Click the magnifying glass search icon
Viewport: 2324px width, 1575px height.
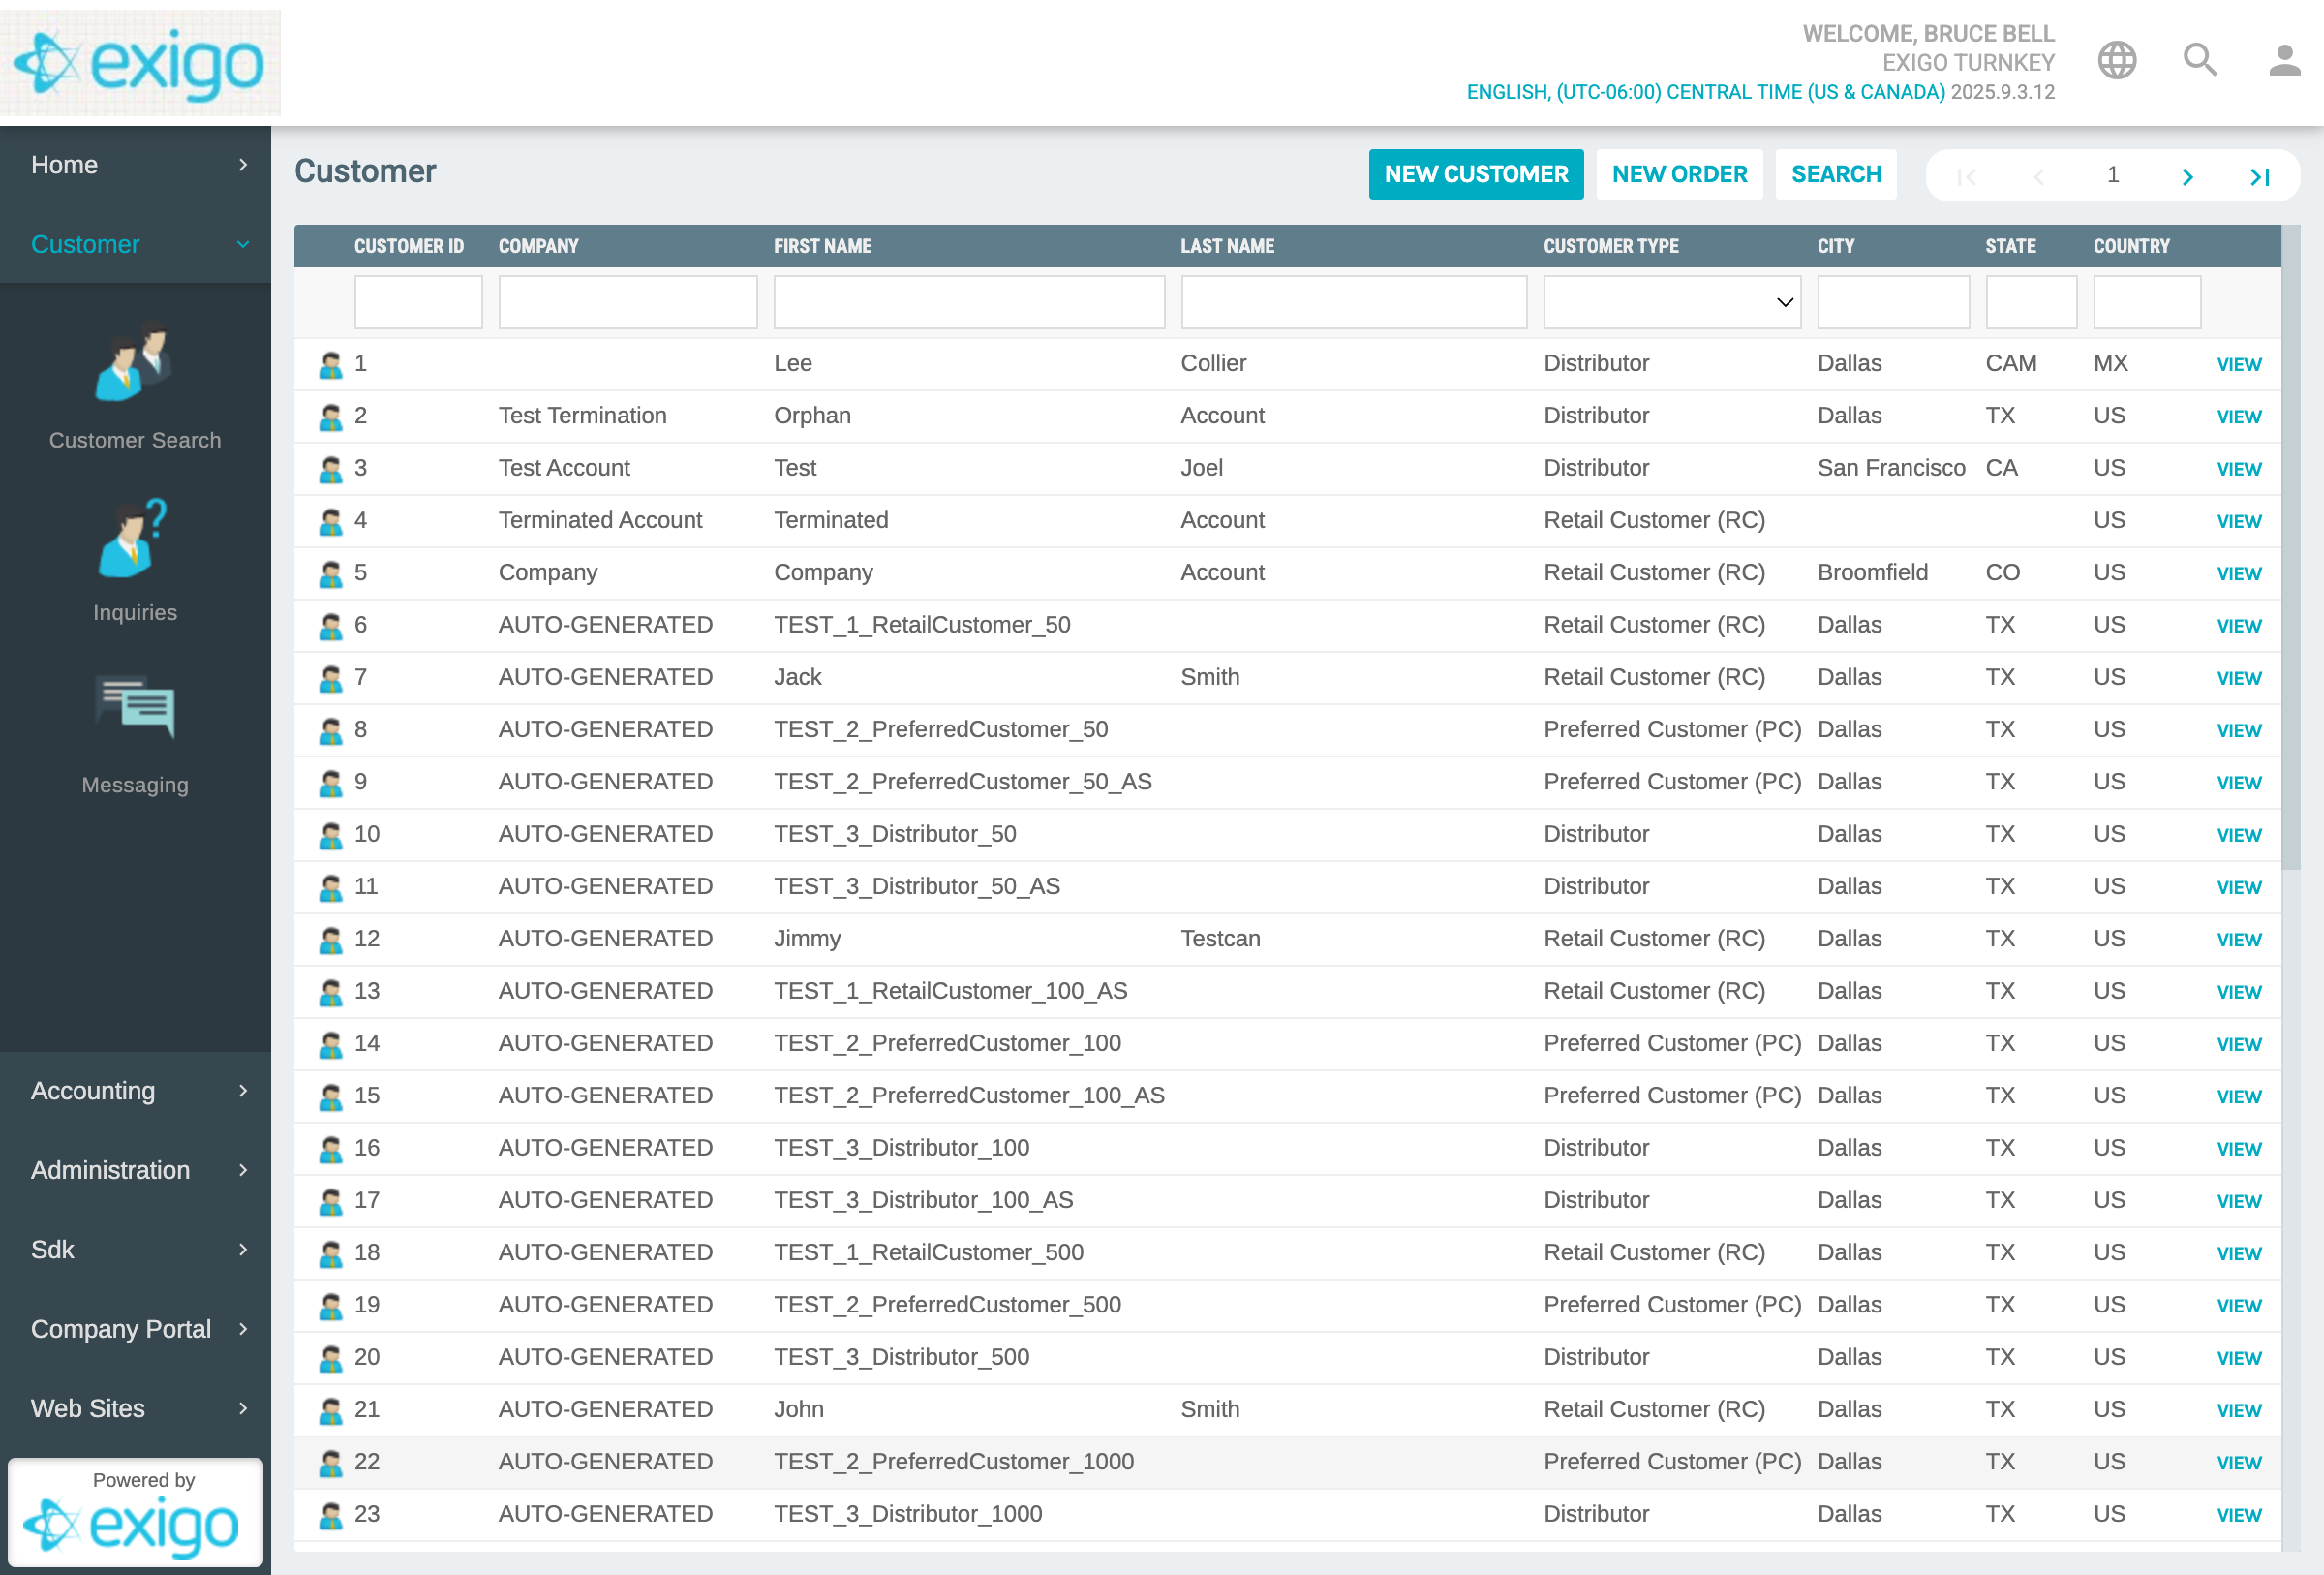coord(2199,61)
